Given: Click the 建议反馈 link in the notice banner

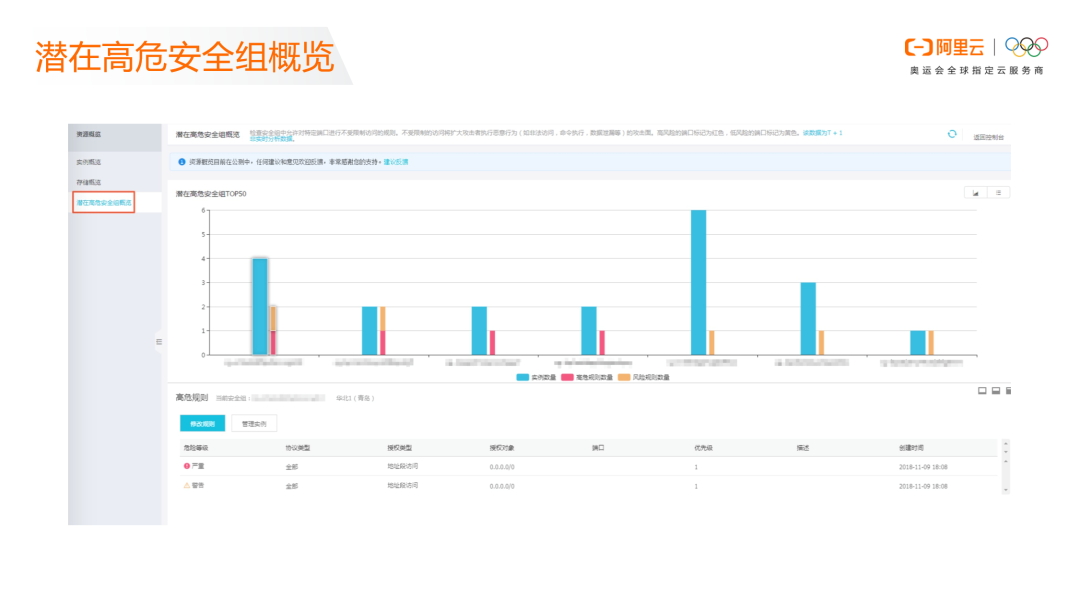Looking at the screenshot, I should coord(396,162).
